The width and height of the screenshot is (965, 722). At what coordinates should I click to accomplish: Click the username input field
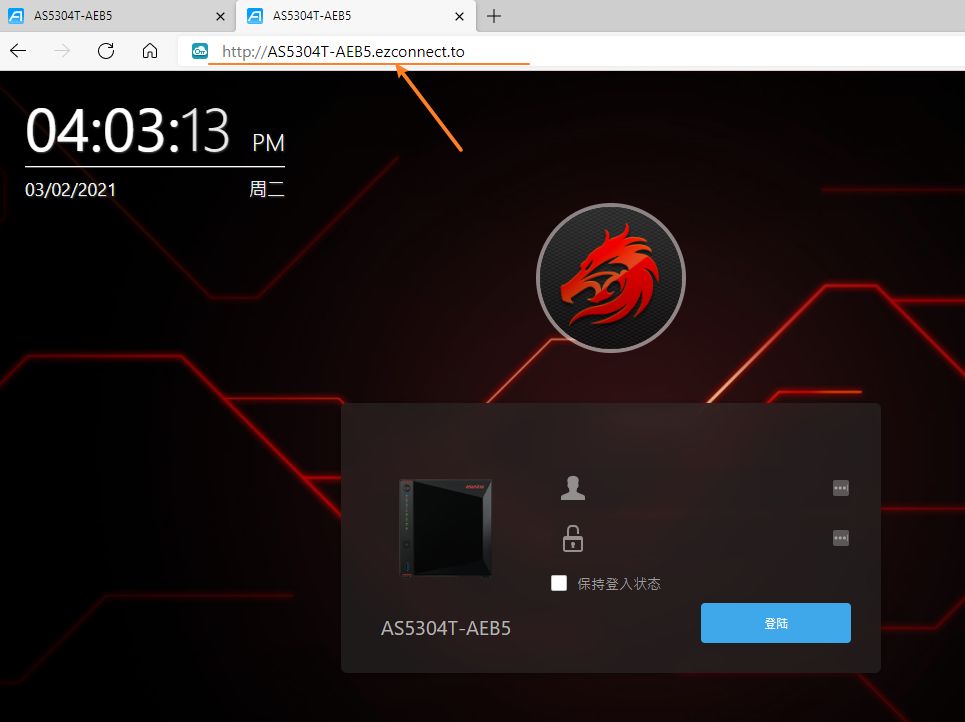coord(705,488)
